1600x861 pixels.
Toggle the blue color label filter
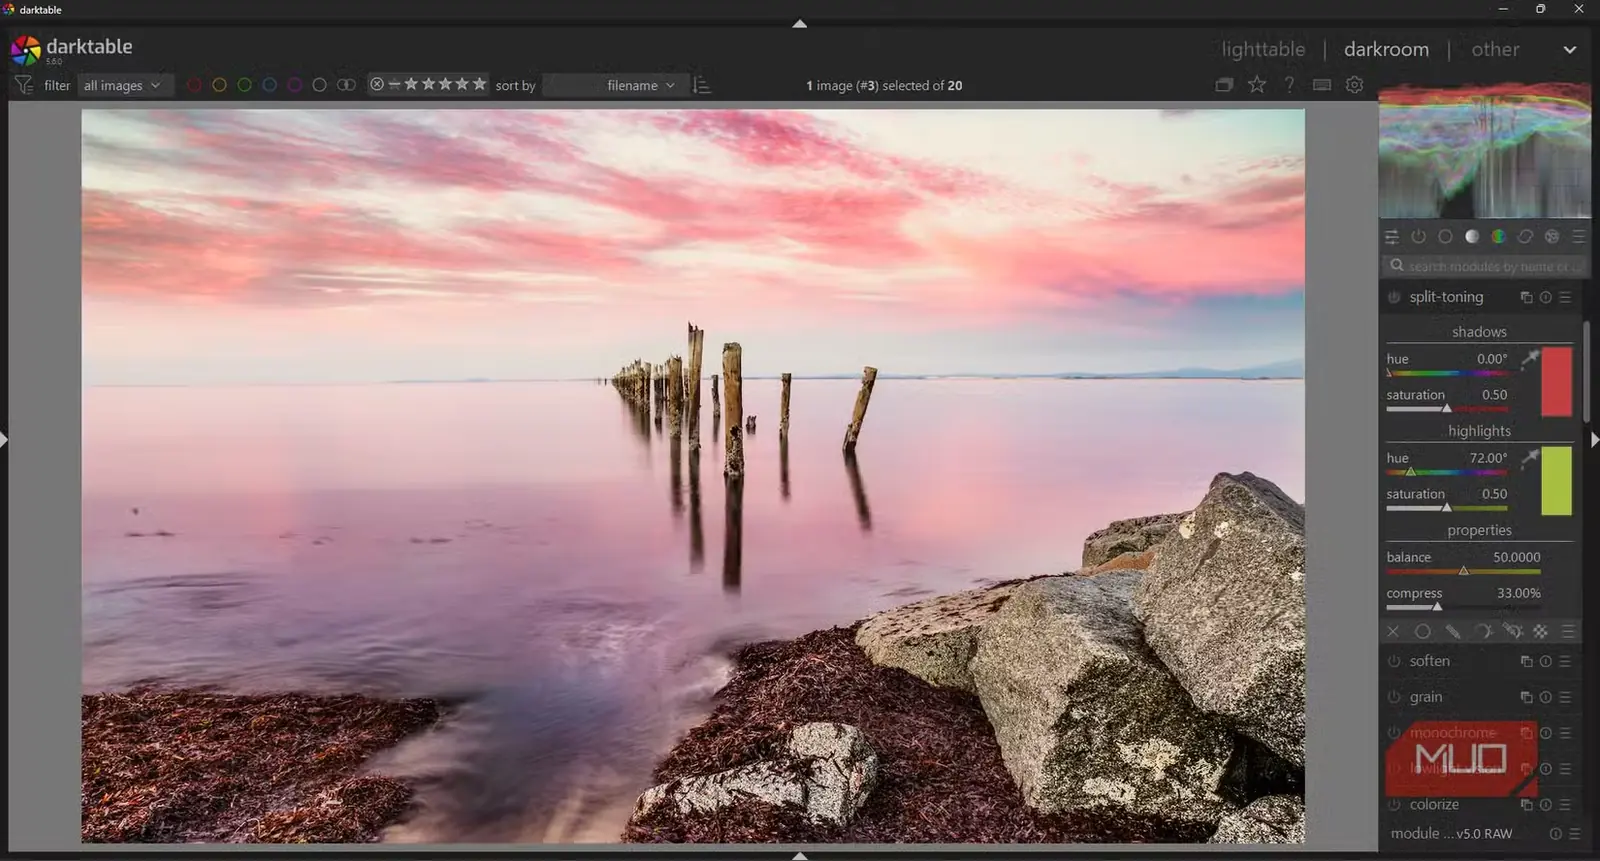(269, 85)
